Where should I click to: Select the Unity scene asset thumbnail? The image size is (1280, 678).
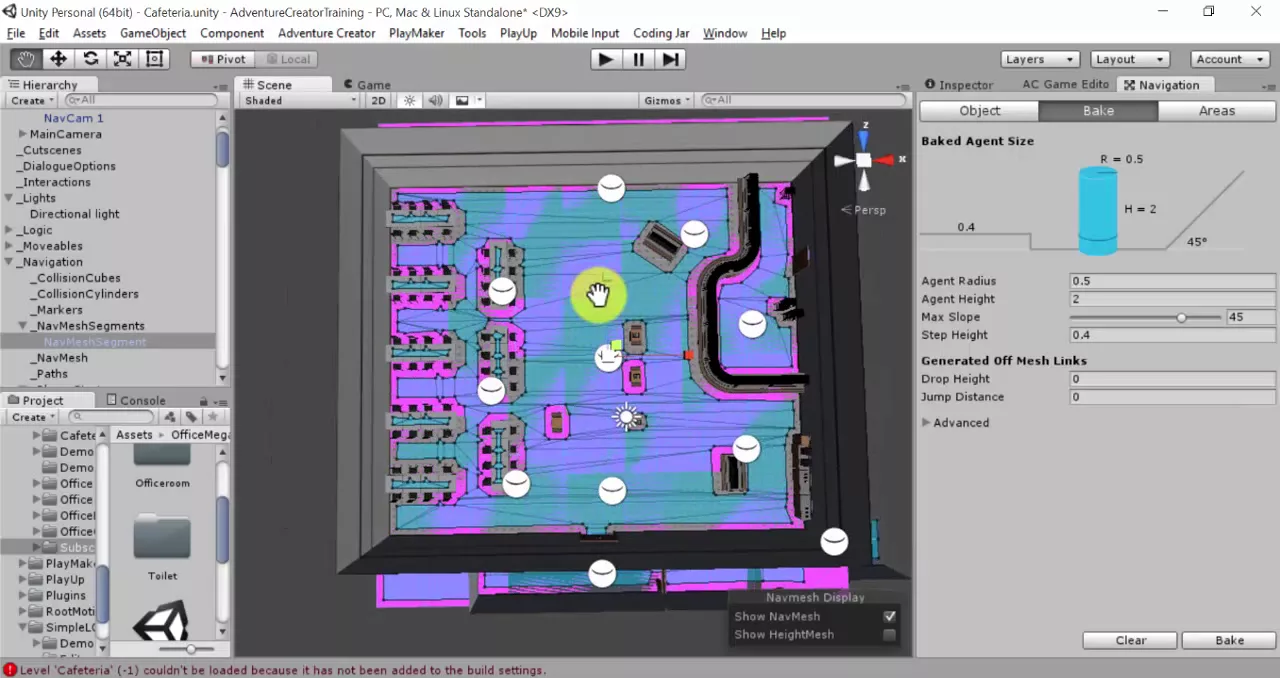click(160, 622)
